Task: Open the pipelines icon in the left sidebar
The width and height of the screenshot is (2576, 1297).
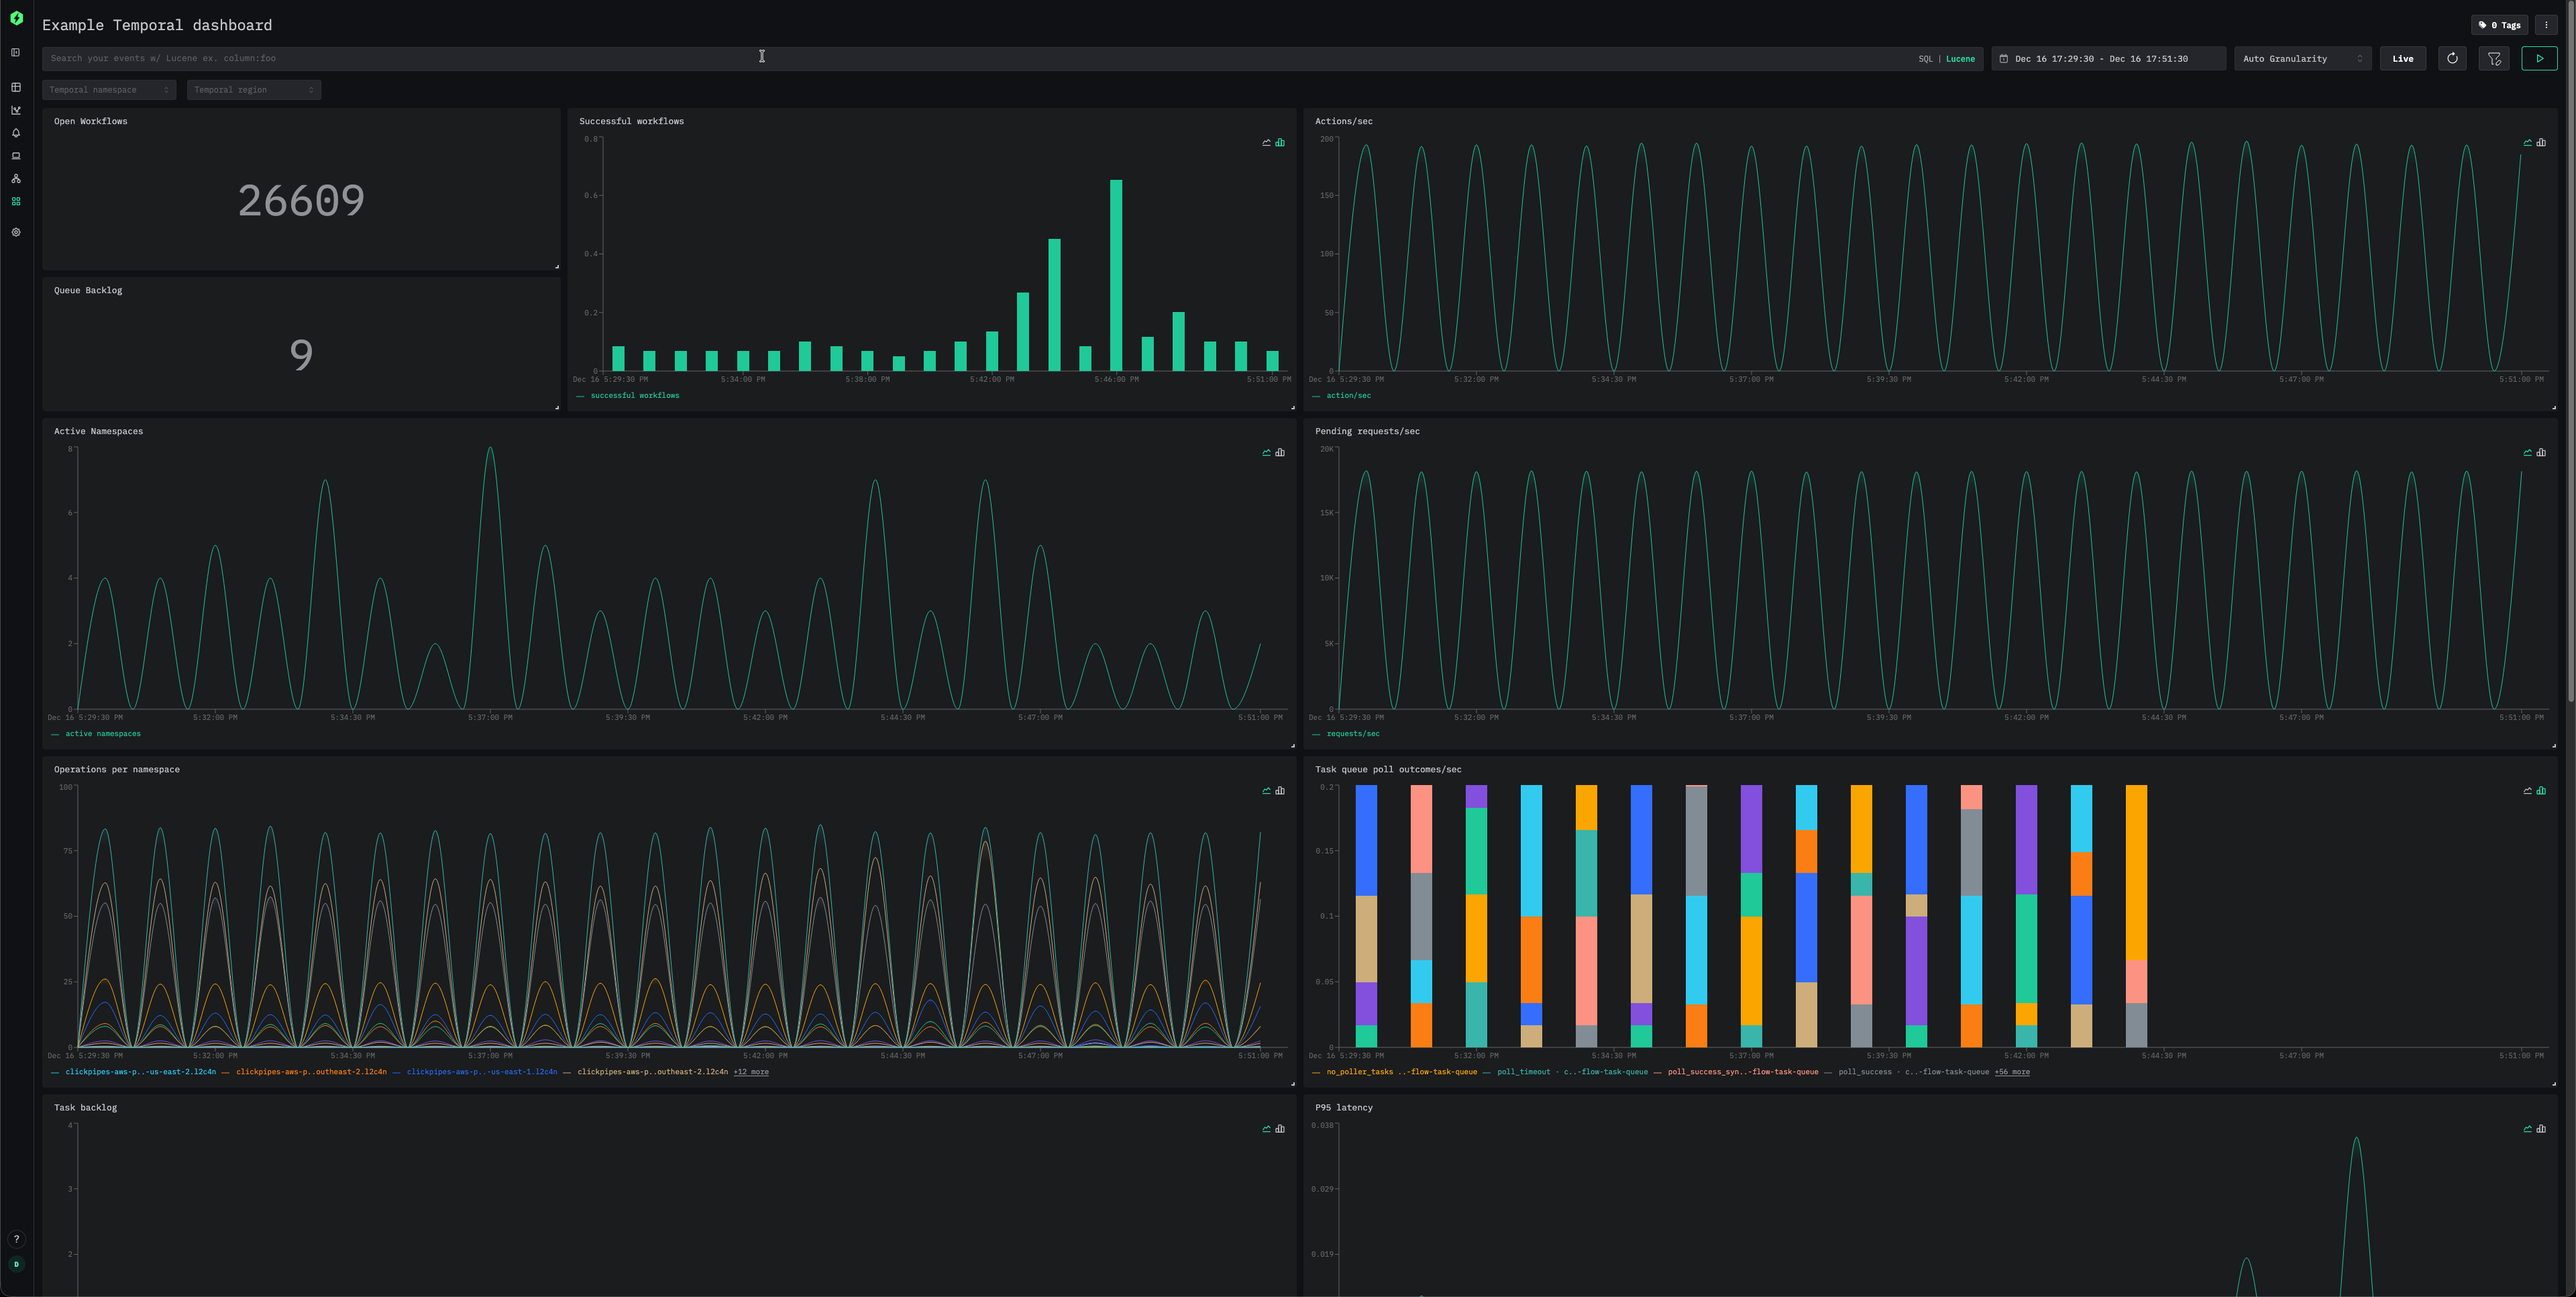Action: [15, 178]
